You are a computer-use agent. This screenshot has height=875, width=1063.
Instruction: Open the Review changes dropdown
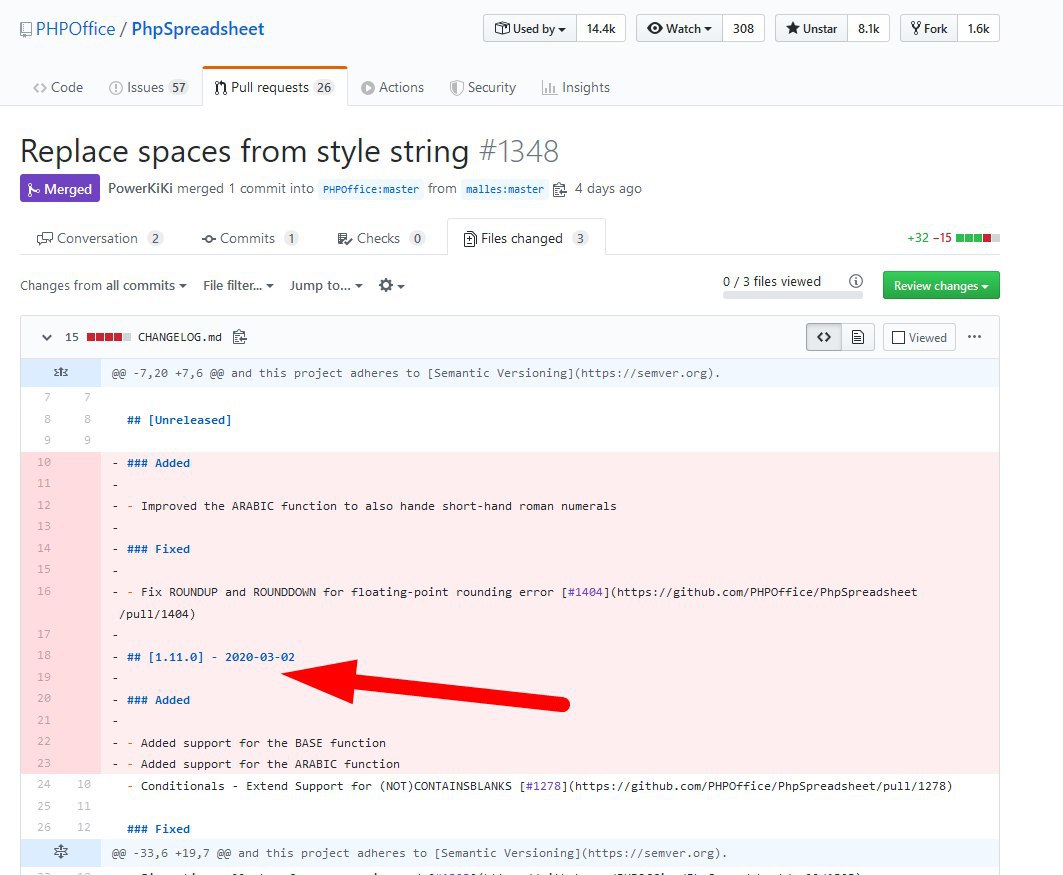pos(941,285)
